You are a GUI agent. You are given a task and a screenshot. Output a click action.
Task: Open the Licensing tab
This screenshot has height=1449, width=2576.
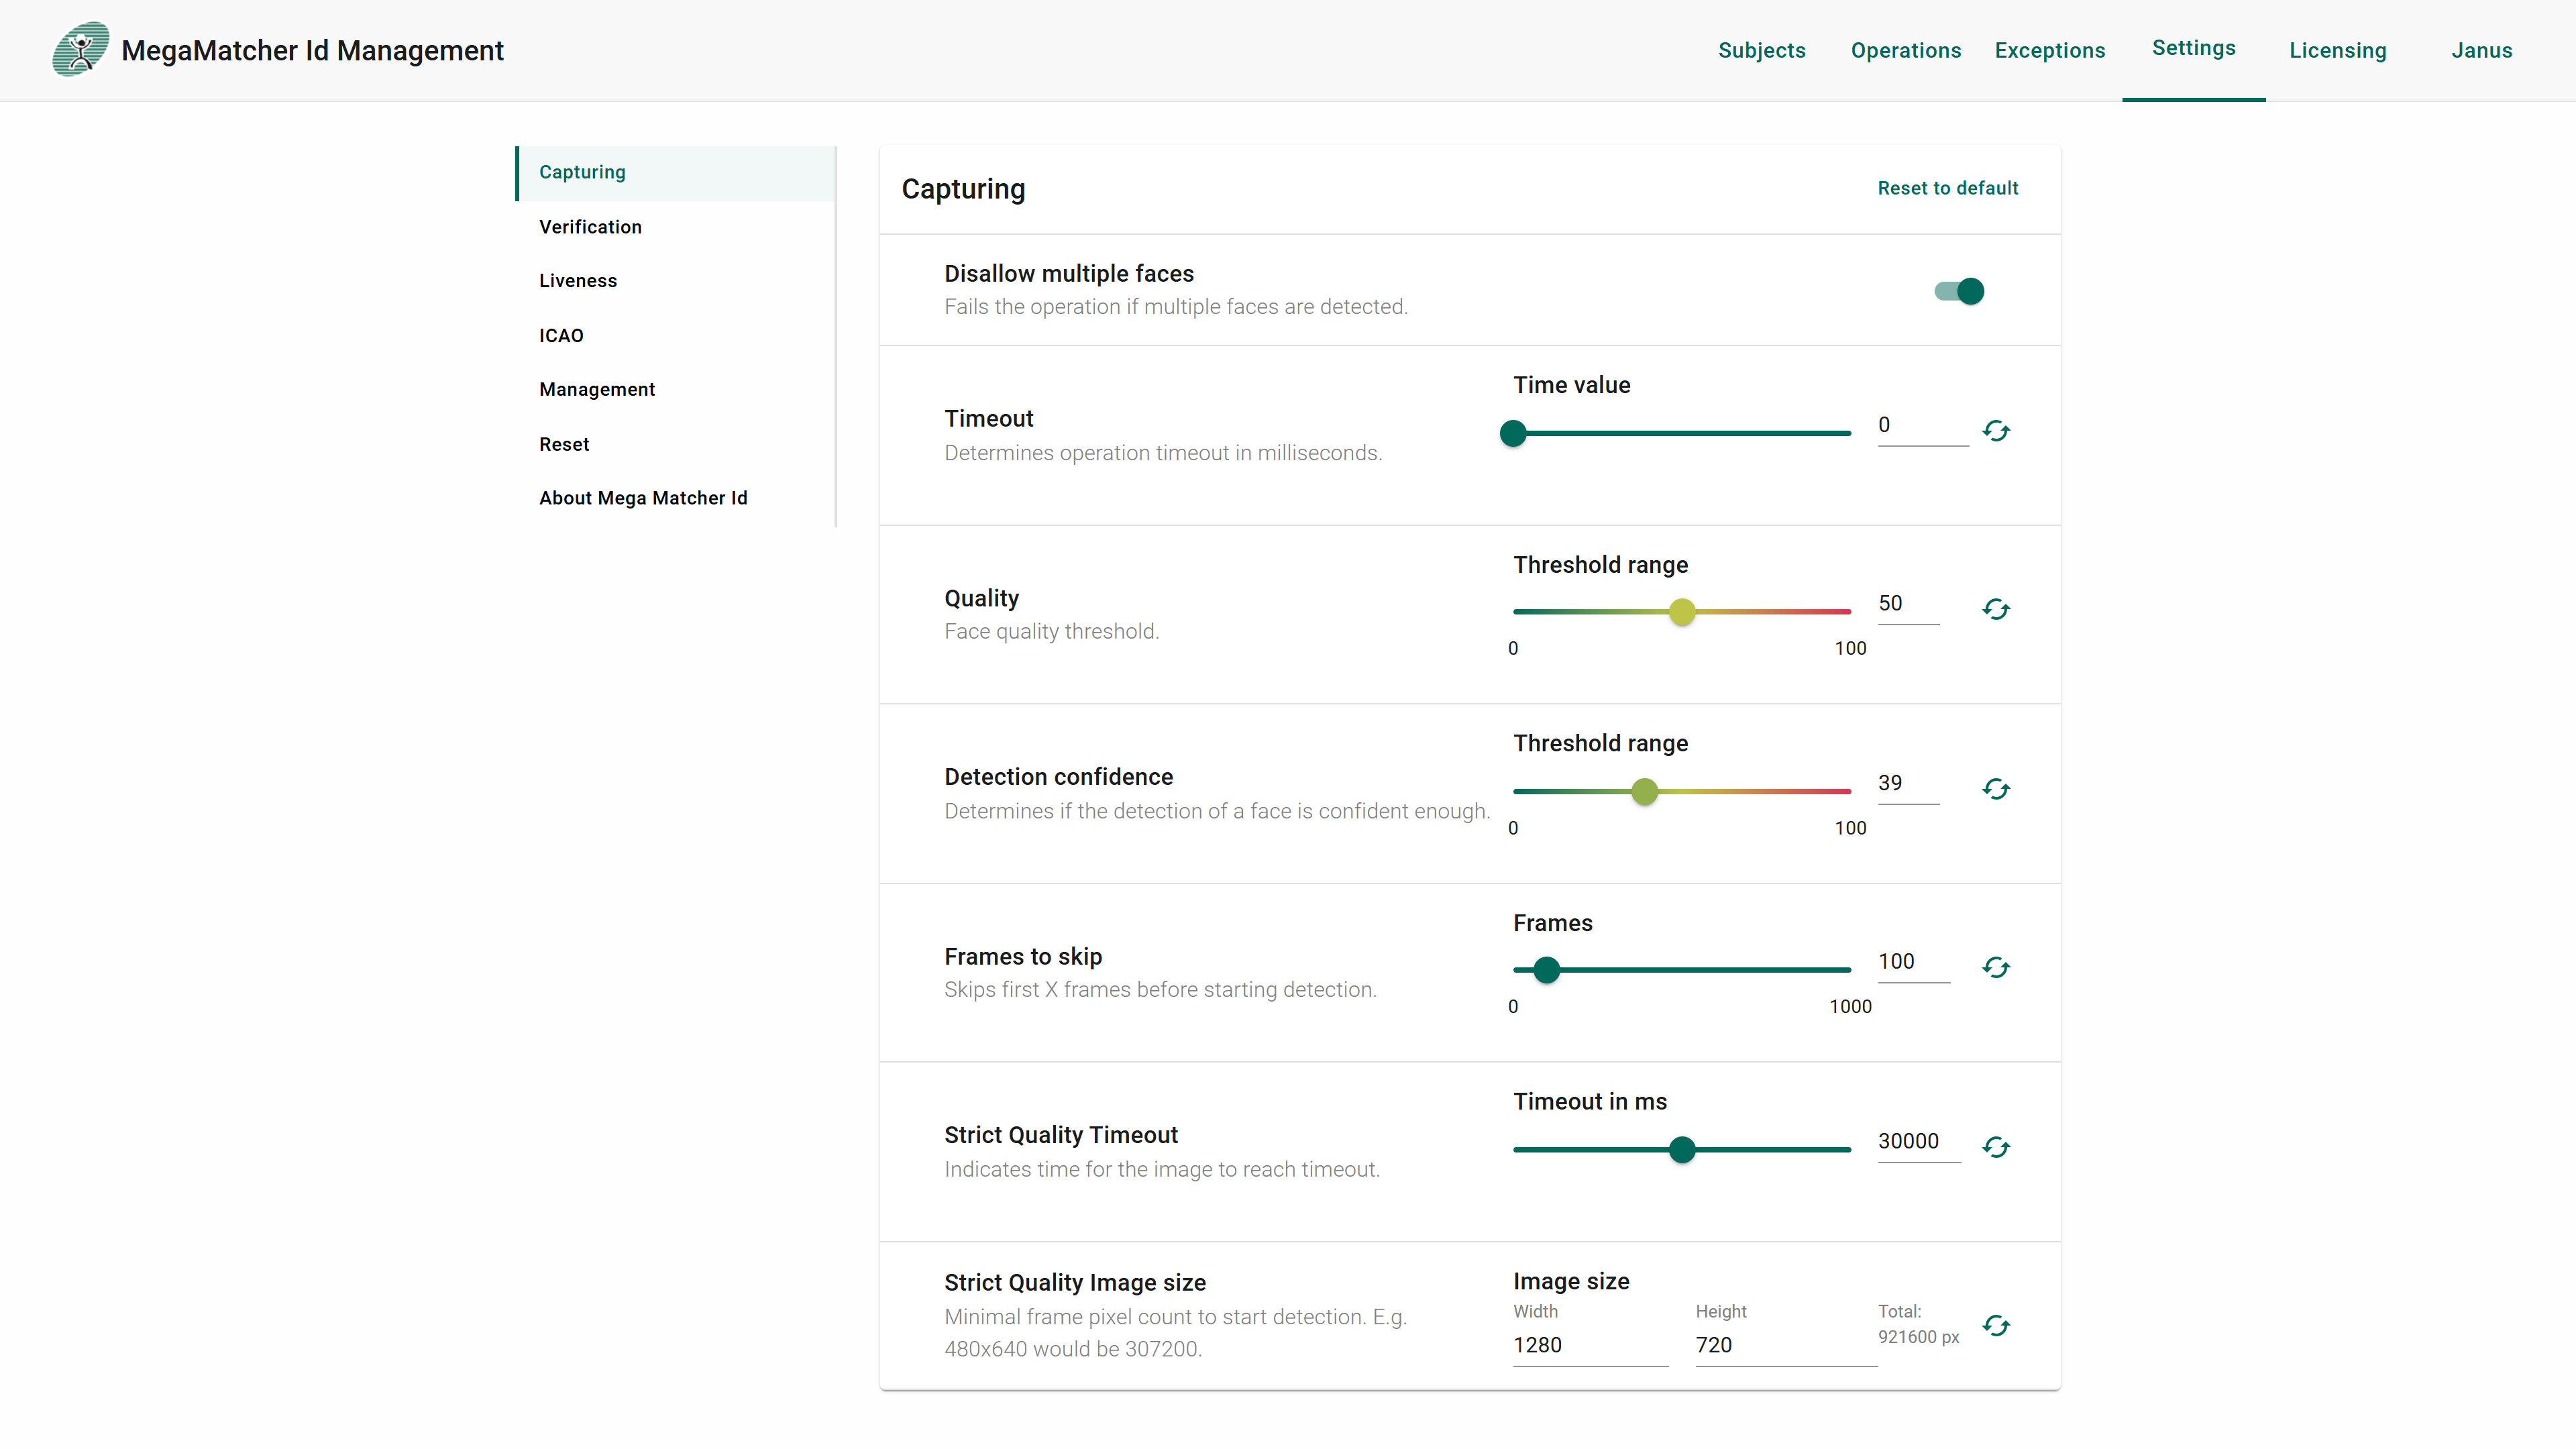[x=2338, y=50]
